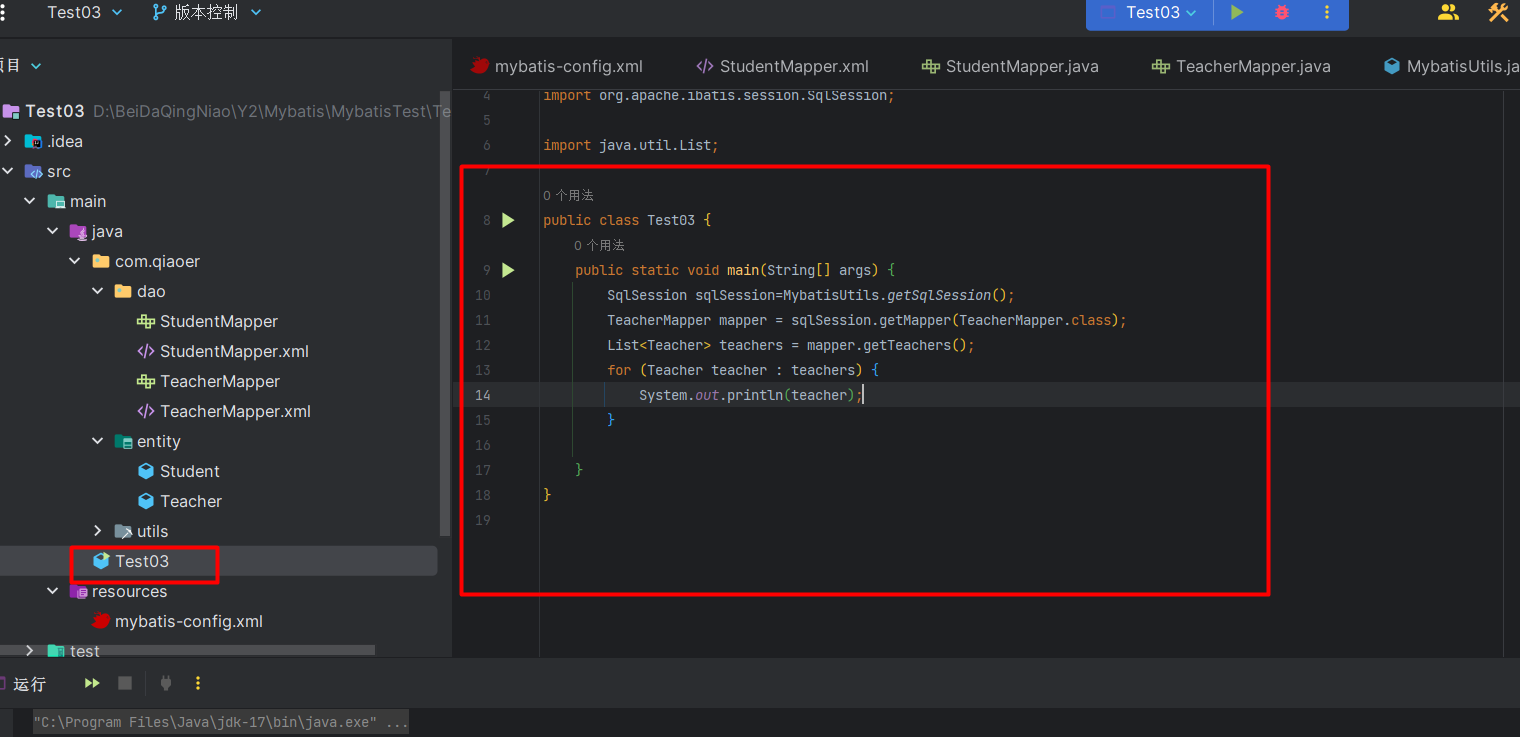Open more run actions via the three-dot menu

pos(1327,13)
